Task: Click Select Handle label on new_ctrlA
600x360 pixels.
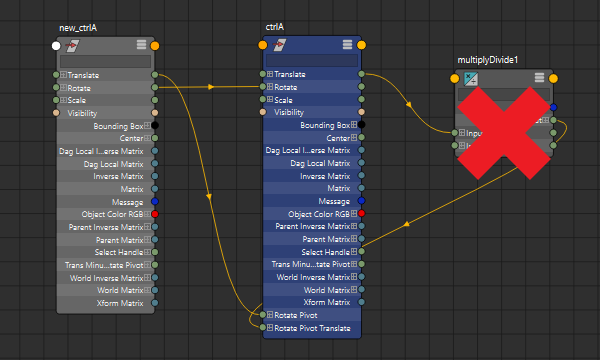Action: point(119,252)
